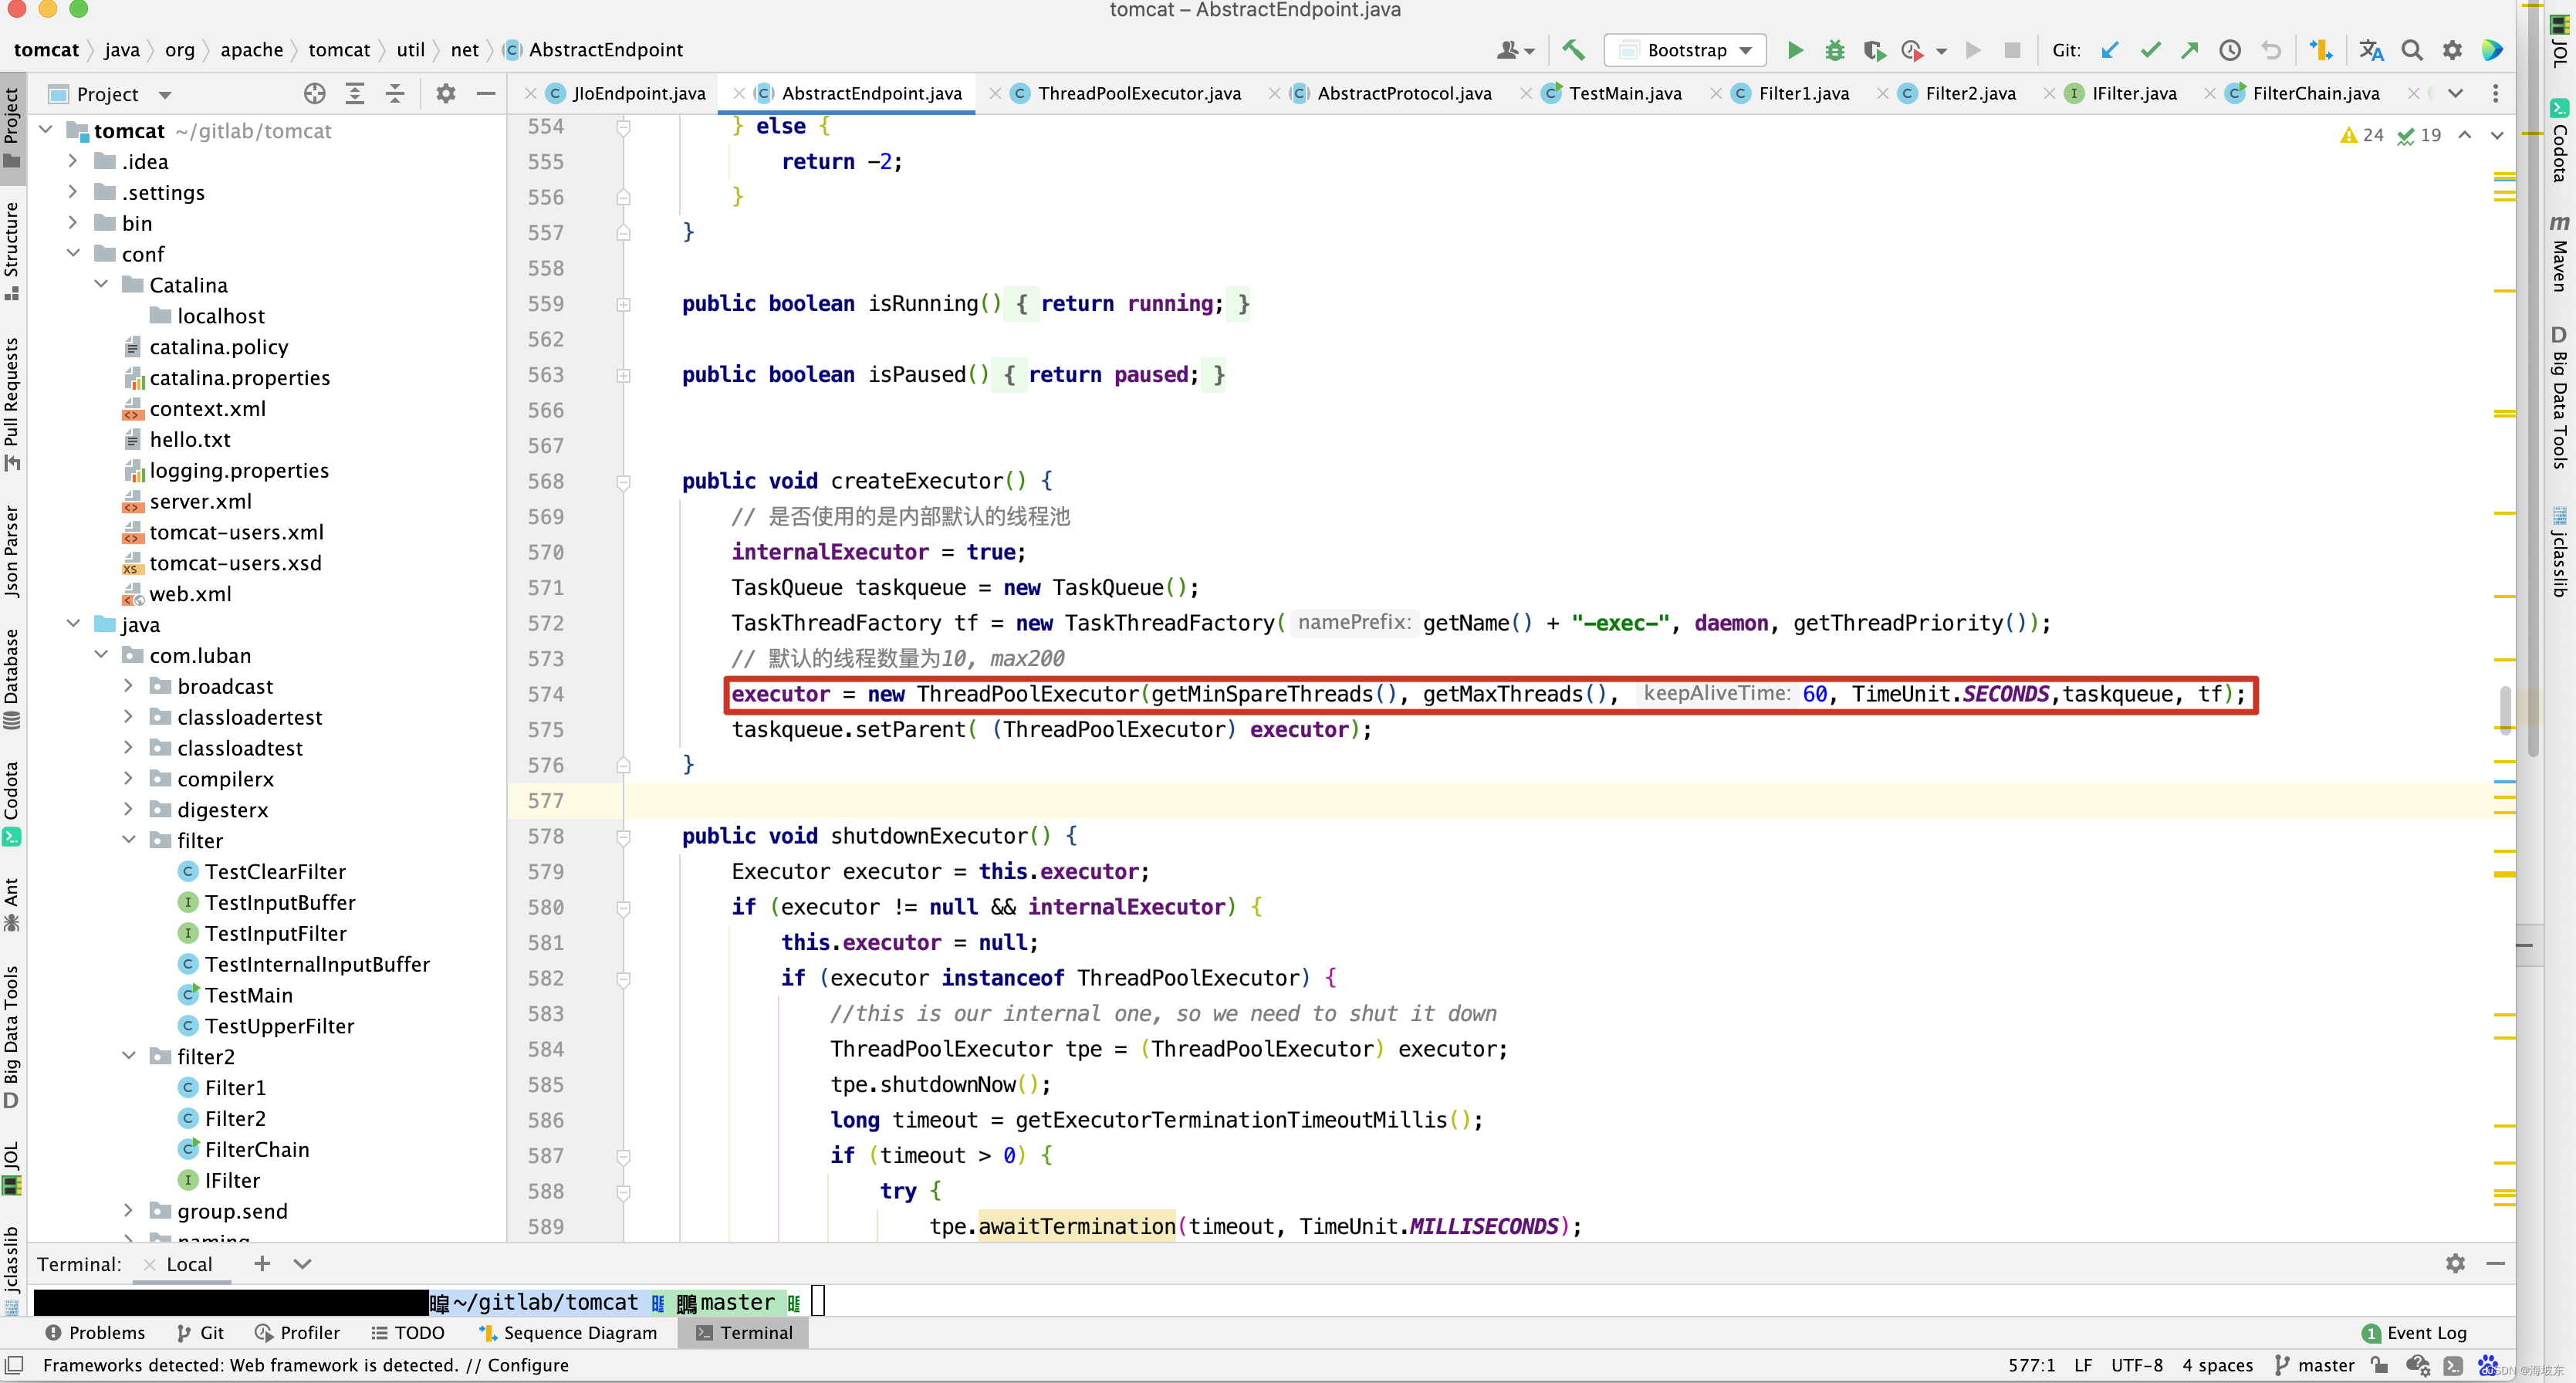Image resolution: width=2576 pixels, height=1383 pixels.
Task: Open Terminal panel settings gear
Action: 2455,1263
